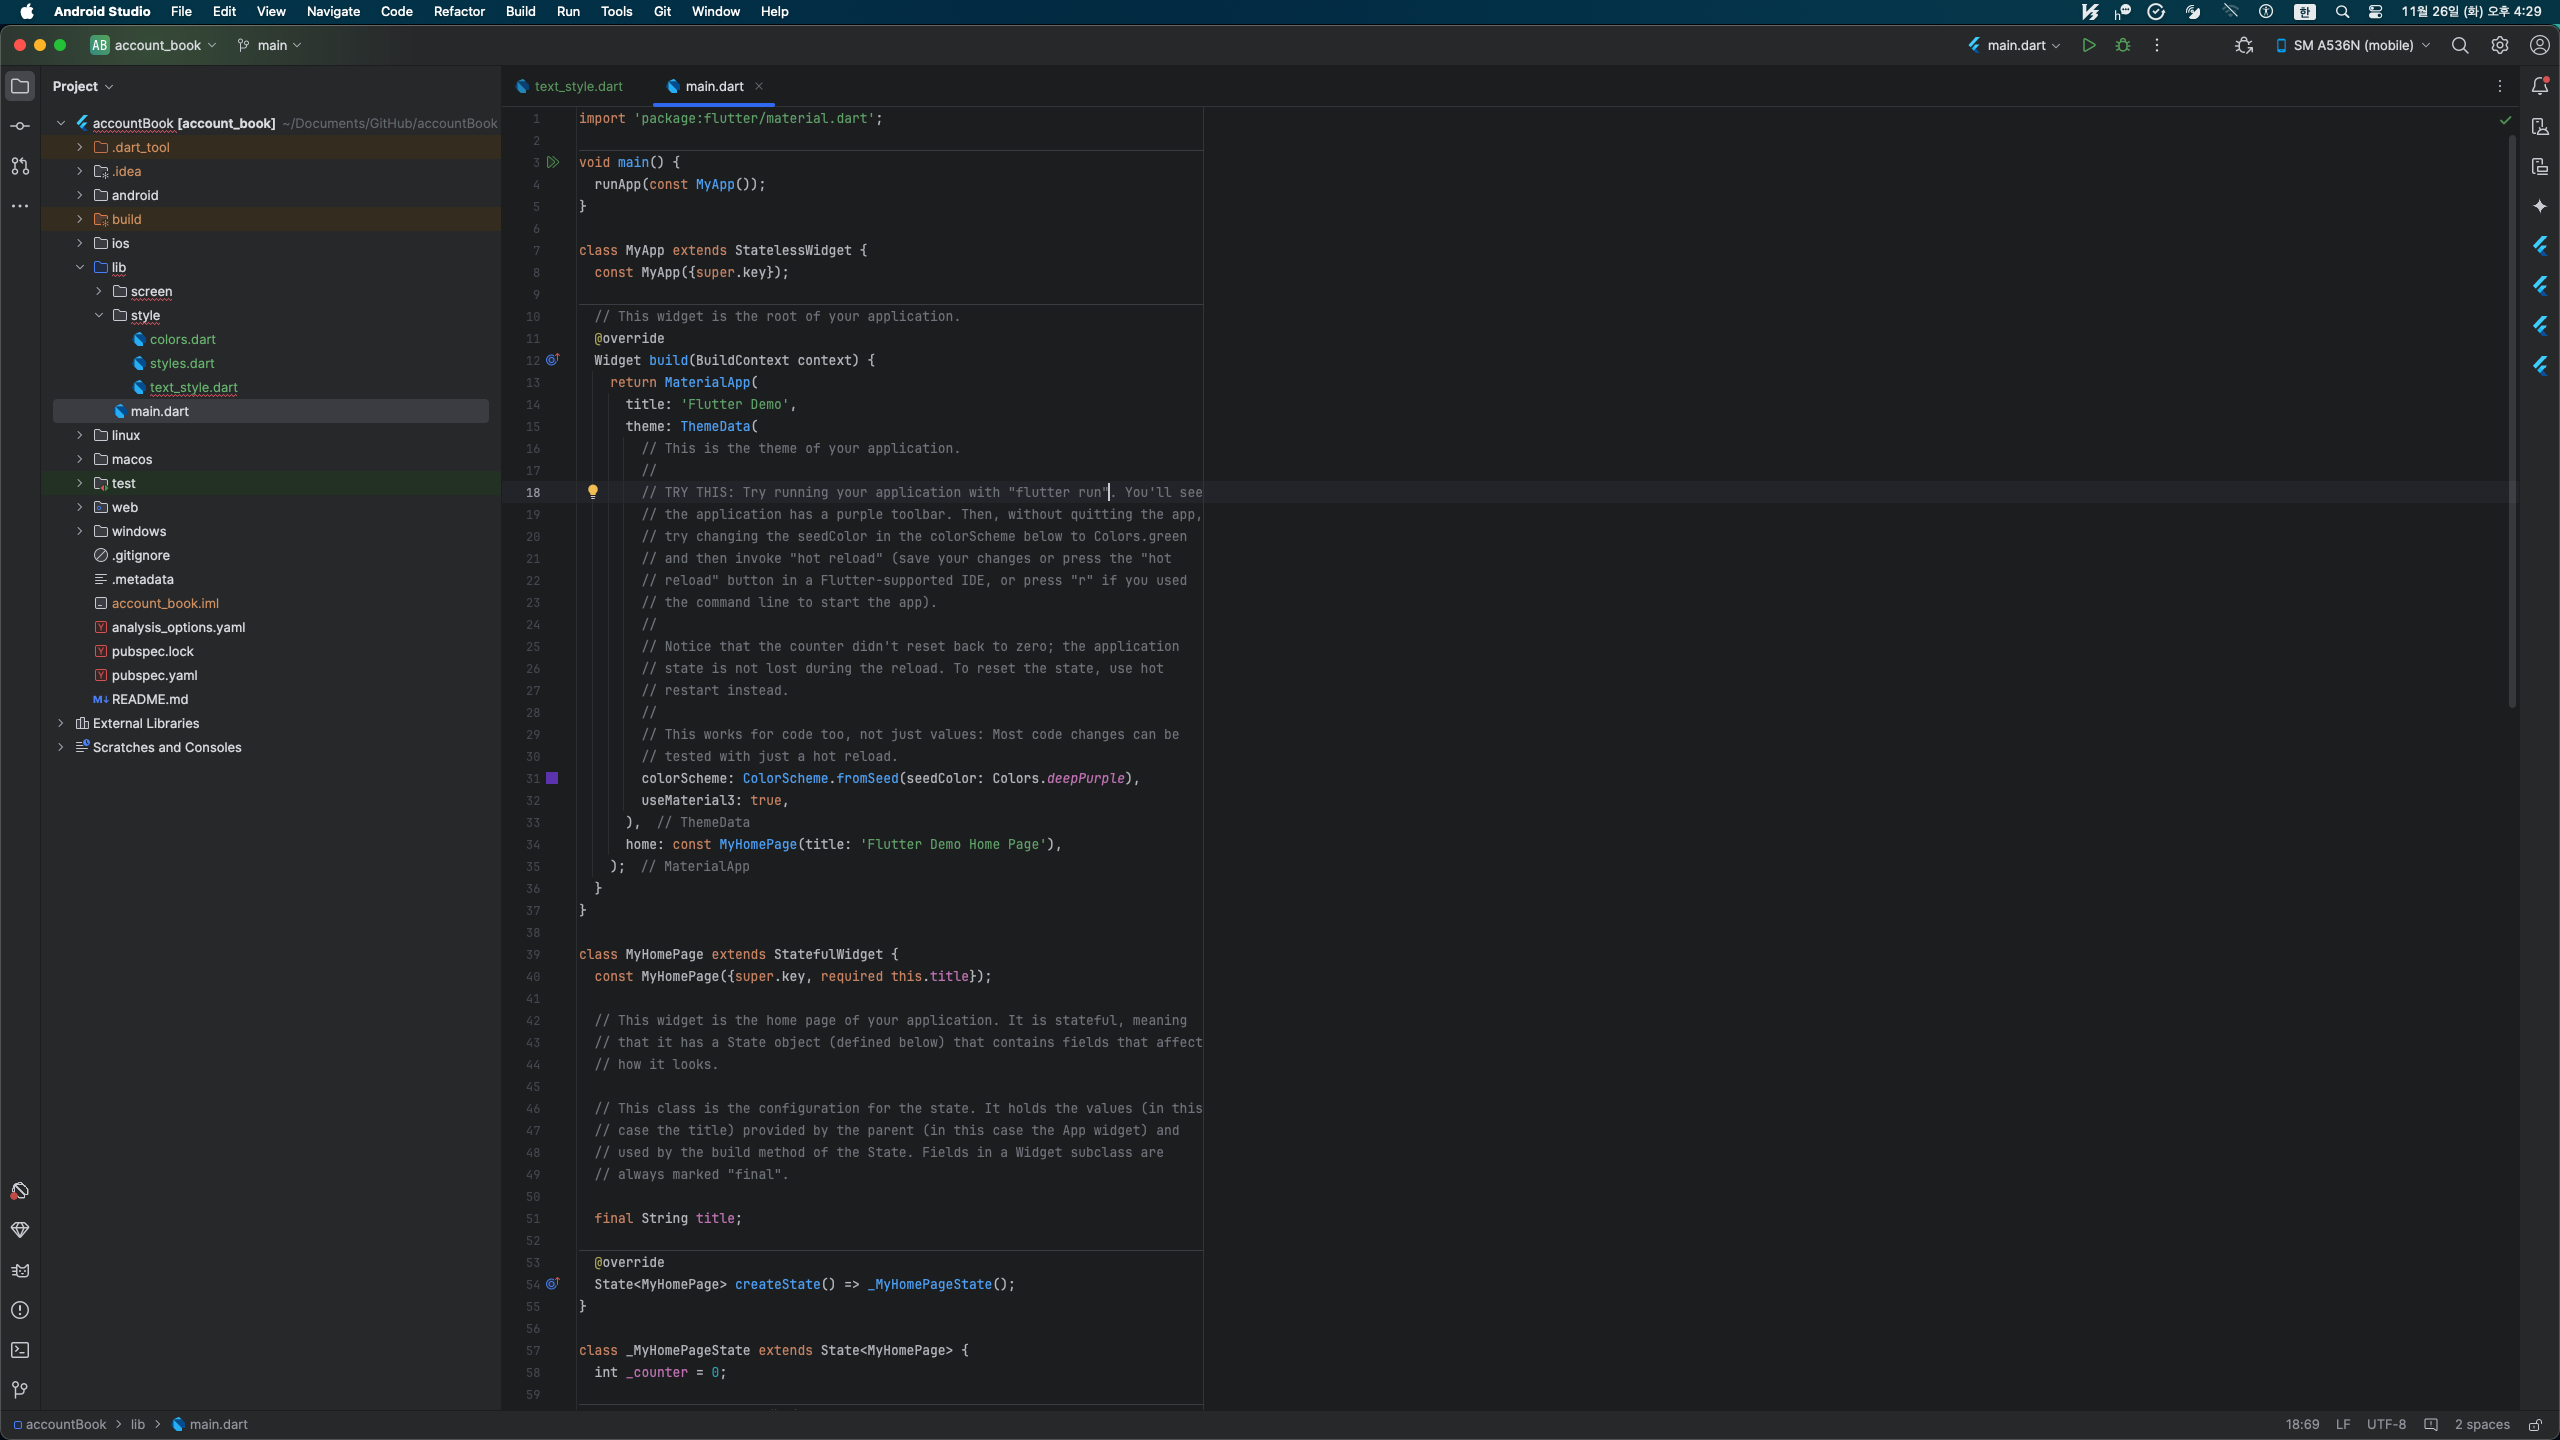Collapse the style folder

pos(99,315)
